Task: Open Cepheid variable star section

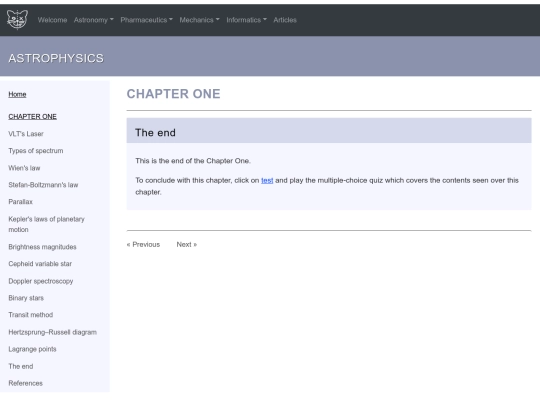Action: (x=40, y=264)
